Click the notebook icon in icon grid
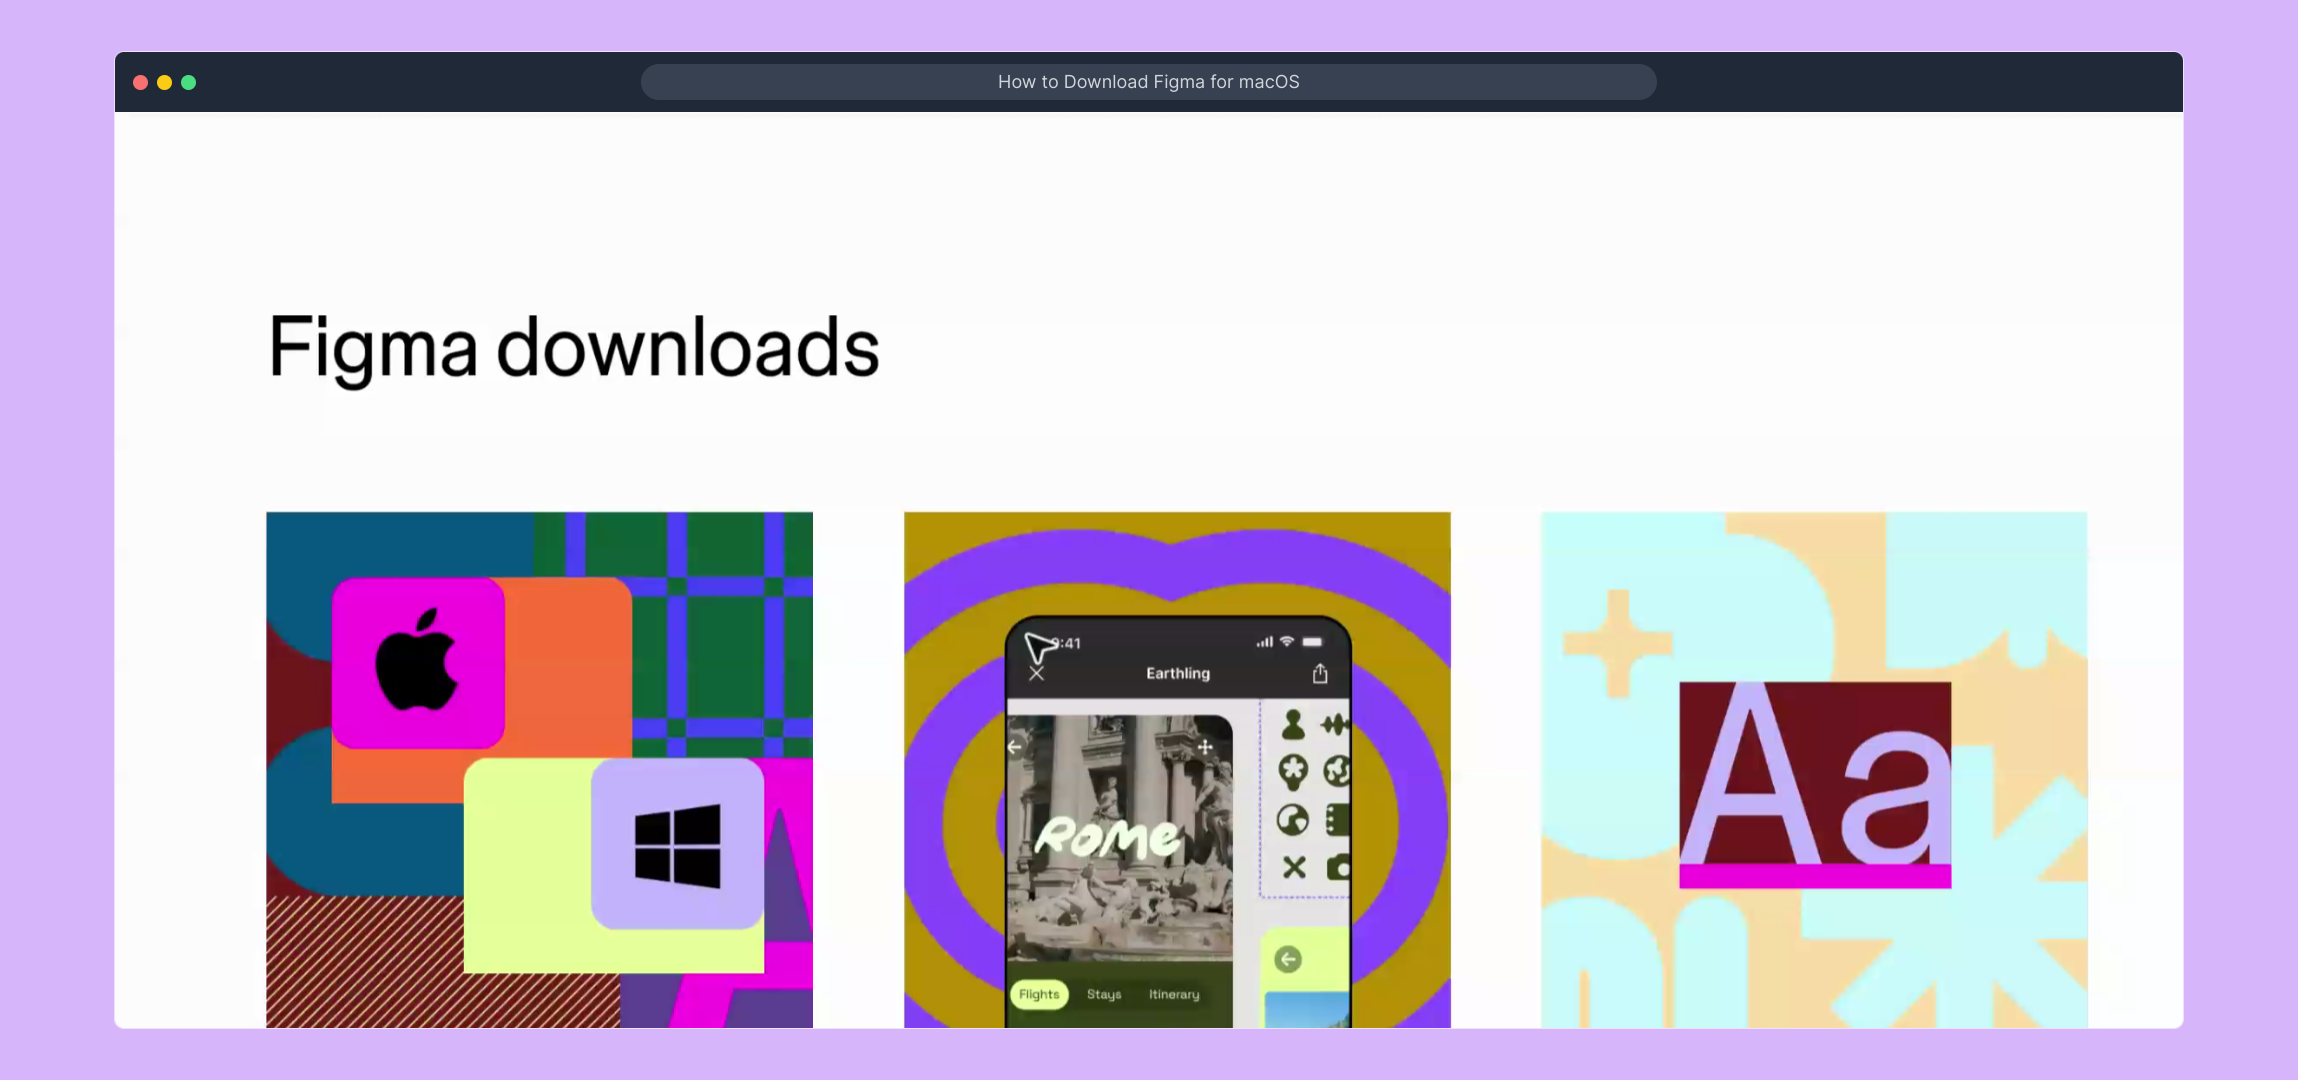This screenshot has height=1080, width=2298. pyautogui.click(x=1337, y=820)
